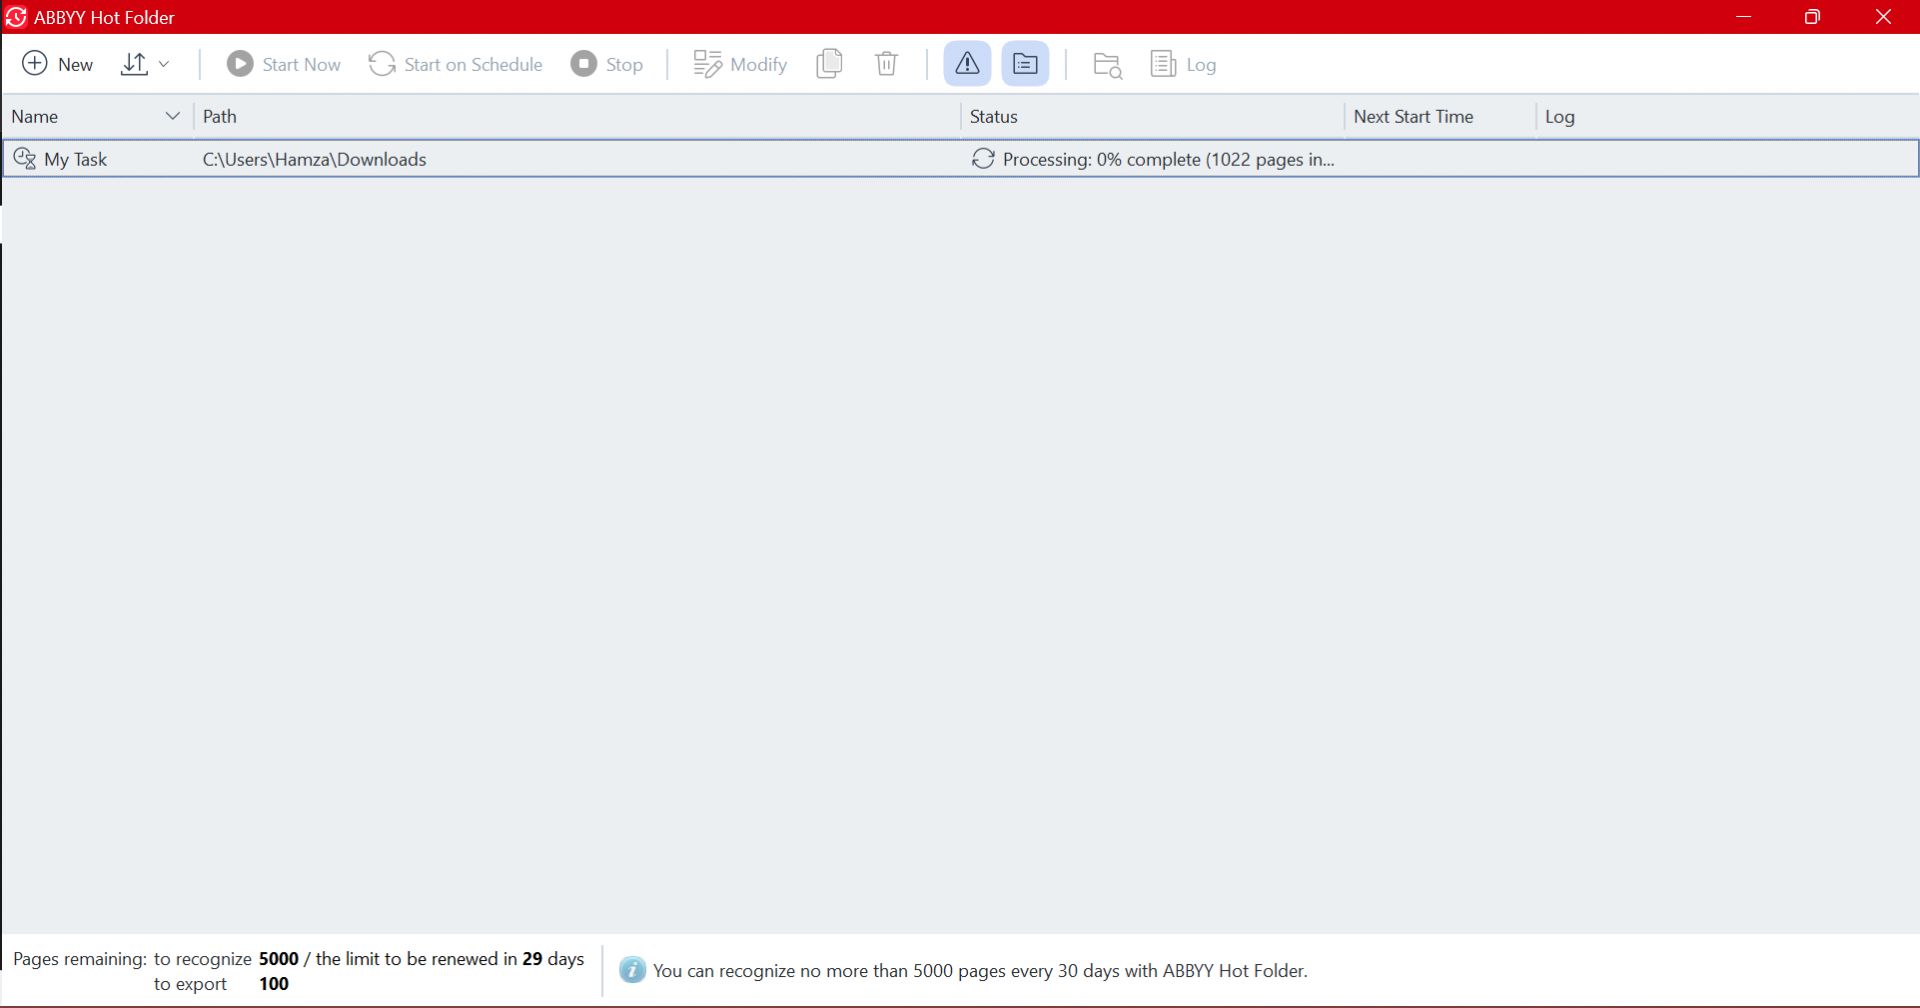This screenshot has width=1920, height=1008.
Task: Click the 100 pages to export value
Action: click(x=274, y=983)
